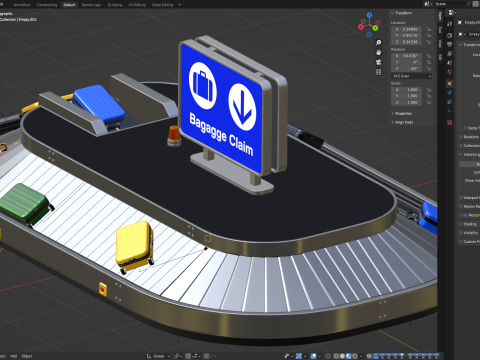Open the orange Object properties tab icon
This screenshot has height=360, width=480.
pos(449,83)
